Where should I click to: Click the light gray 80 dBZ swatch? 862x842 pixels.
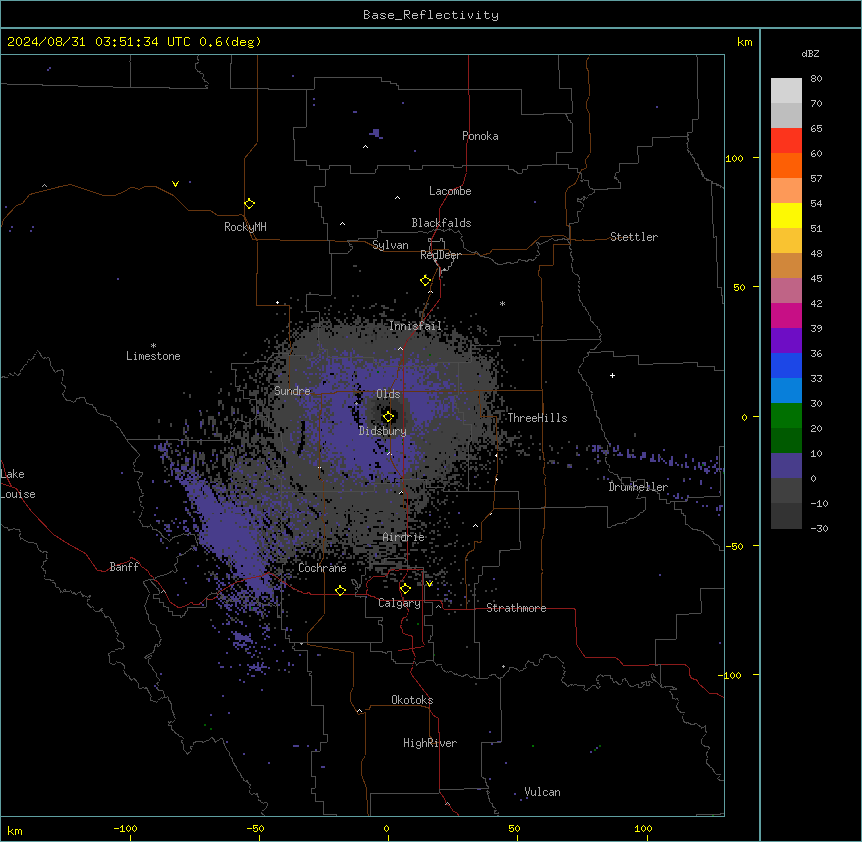click(786, 90)
